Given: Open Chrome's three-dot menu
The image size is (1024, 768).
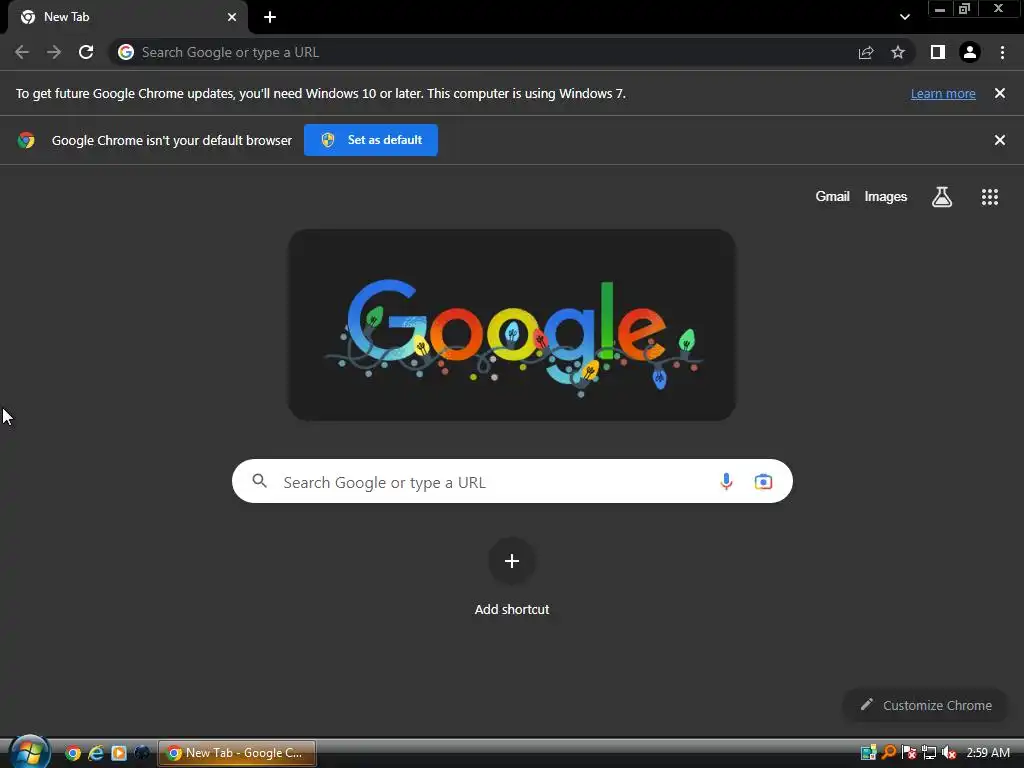Looking at the screenshot, I should [1002, 52].
